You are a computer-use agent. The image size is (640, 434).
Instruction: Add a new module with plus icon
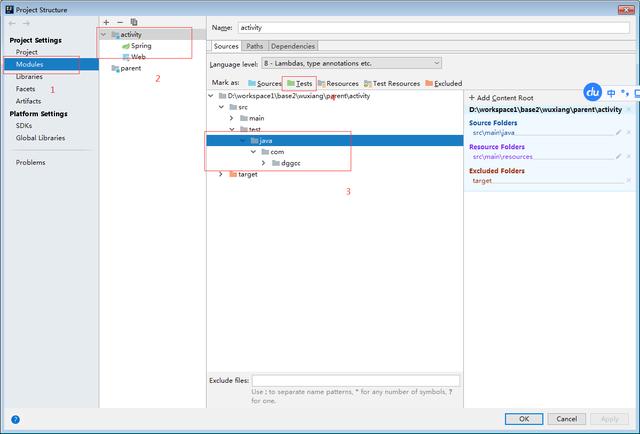point(106,22)
